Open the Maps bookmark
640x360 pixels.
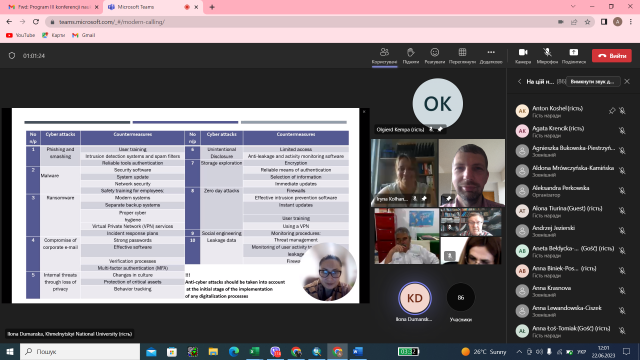(53, 35)
